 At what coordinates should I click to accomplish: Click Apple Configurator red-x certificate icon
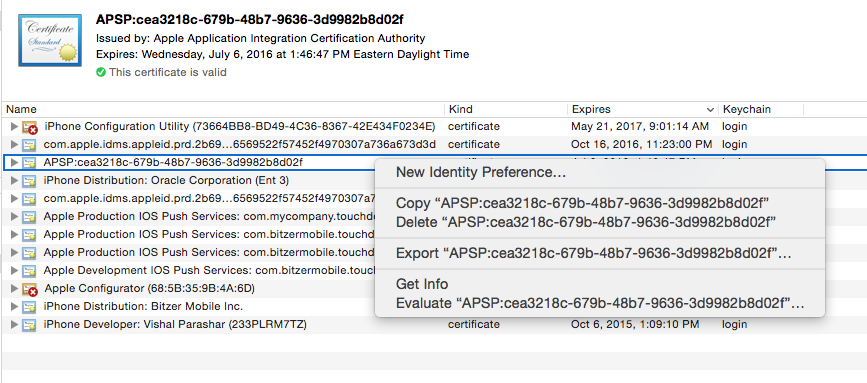pyautogui.click(x=29, y=289)
